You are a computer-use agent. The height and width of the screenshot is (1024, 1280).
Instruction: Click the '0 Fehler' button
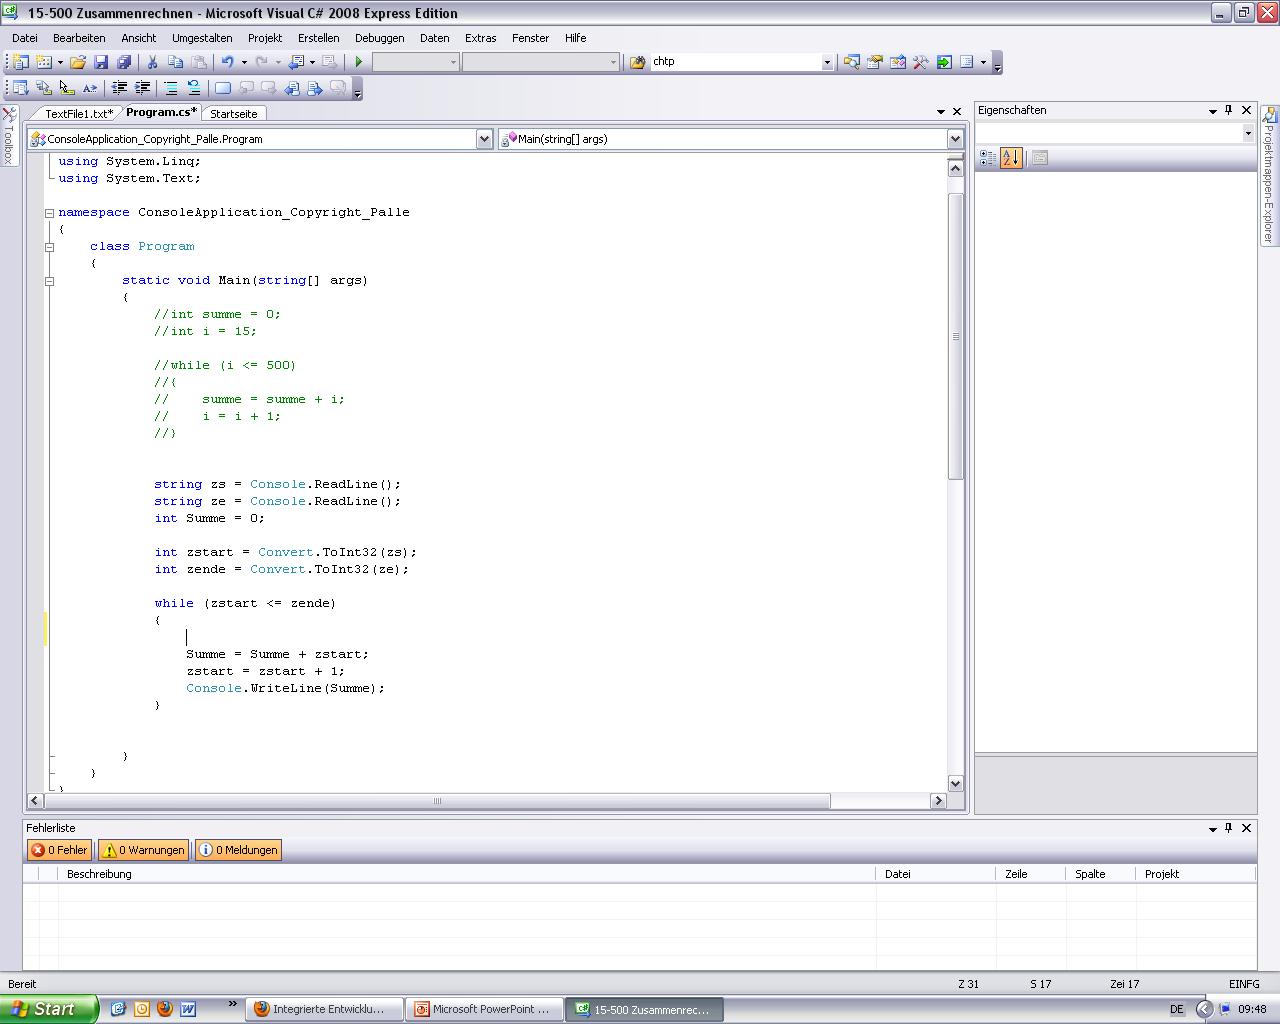point(60,850)
